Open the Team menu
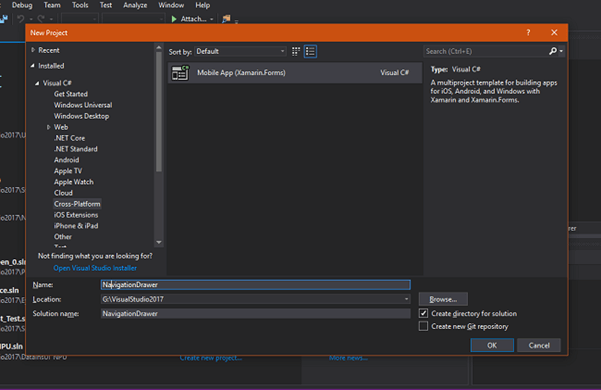The width and height of the screenshot is (601, 390). click(52, 5)
